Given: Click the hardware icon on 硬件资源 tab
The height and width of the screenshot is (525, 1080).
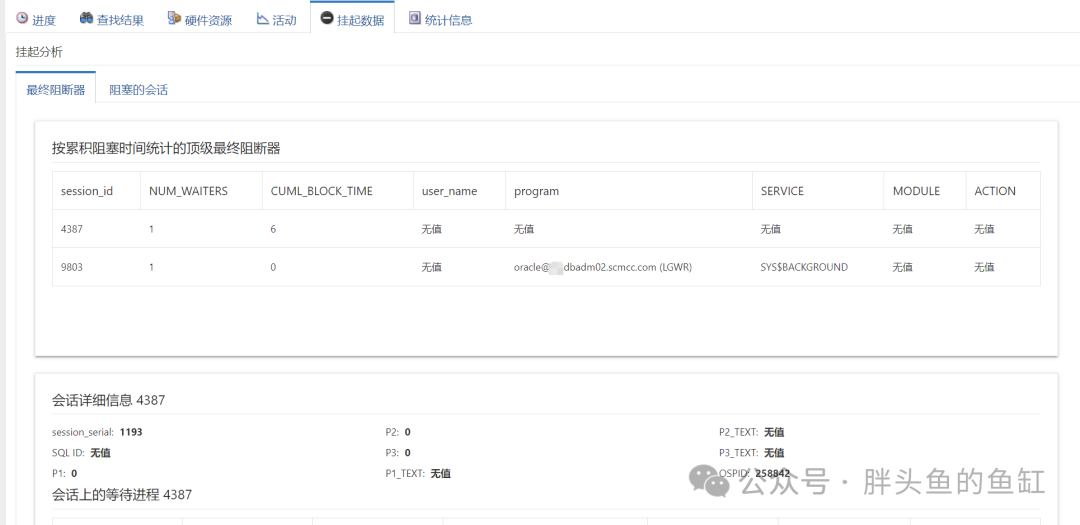Looking at the screenshot, I should 174,19.
